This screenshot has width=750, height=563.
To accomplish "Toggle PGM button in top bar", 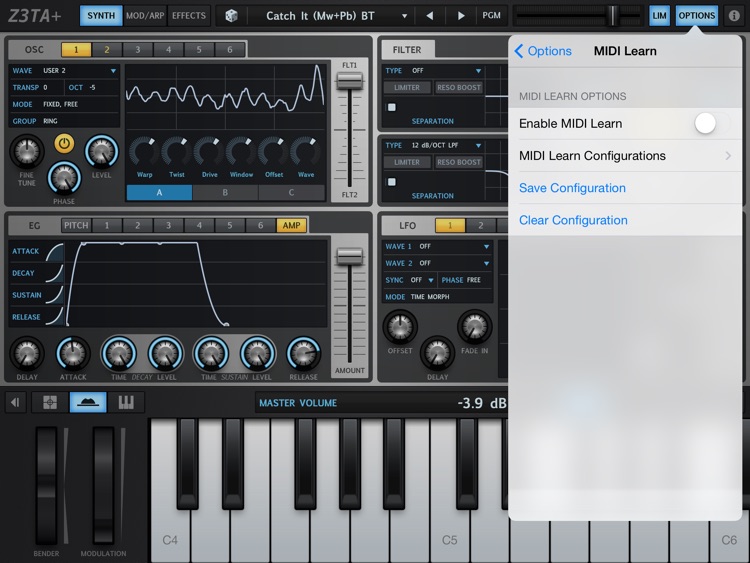I will 491,16.
